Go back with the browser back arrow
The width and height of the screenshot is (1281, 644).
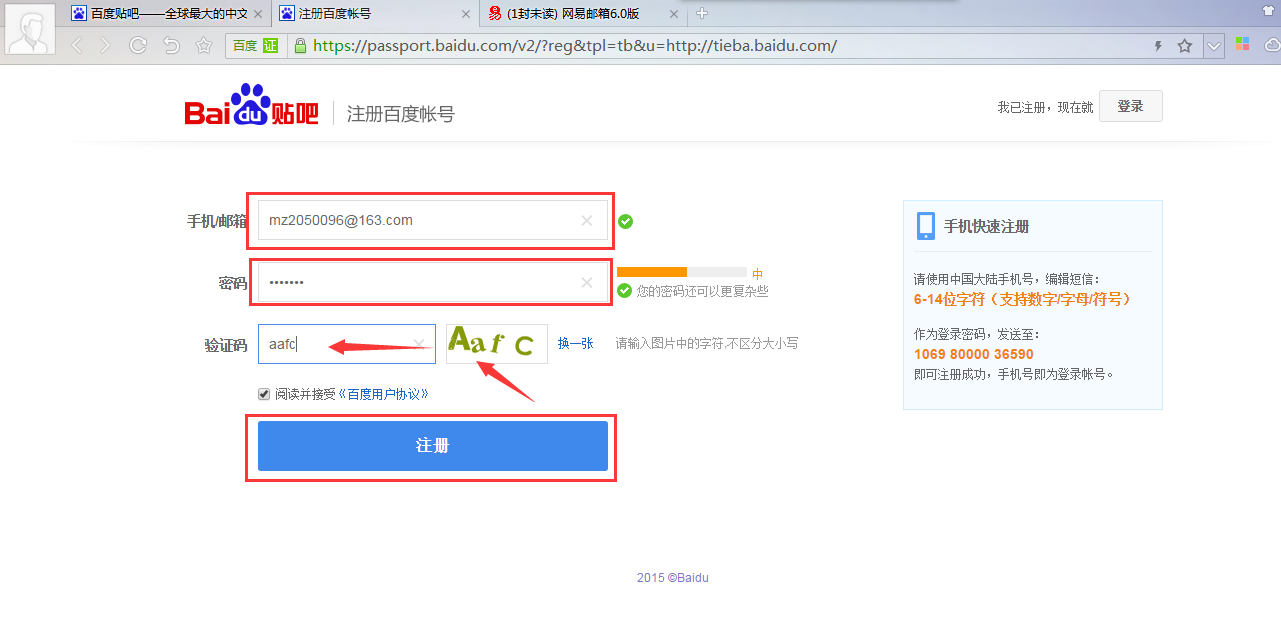point(76,45)
